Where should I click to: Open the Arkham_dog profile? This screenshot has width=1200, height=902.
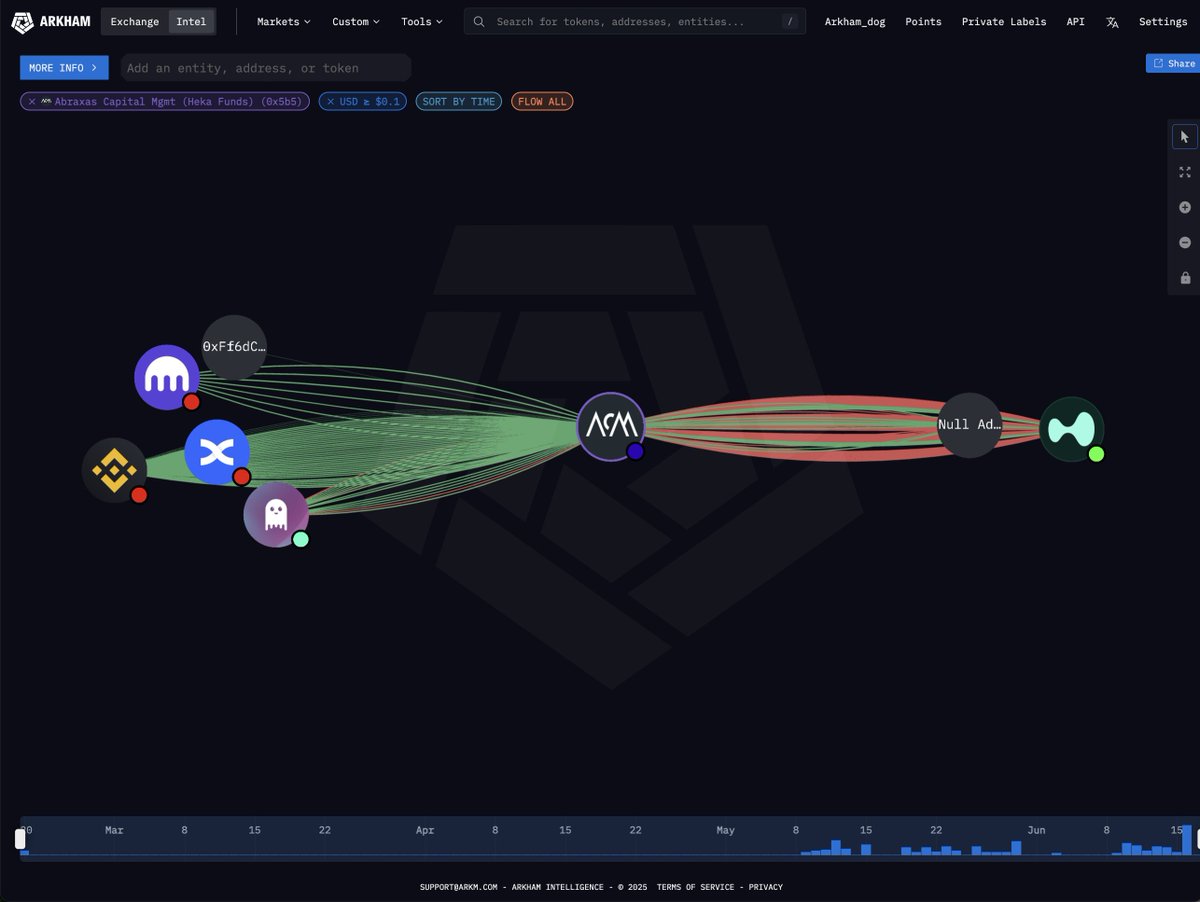click(x=855, y=21)
